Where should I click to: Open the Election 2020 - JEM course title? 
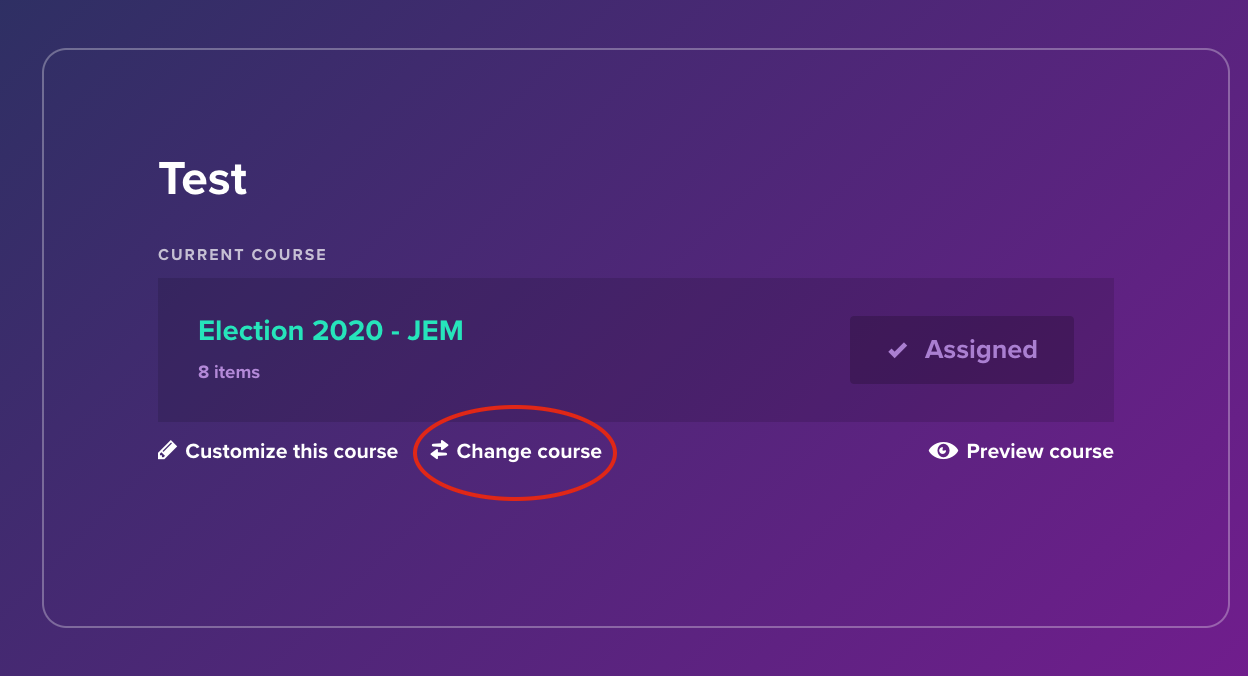(330, 331)
